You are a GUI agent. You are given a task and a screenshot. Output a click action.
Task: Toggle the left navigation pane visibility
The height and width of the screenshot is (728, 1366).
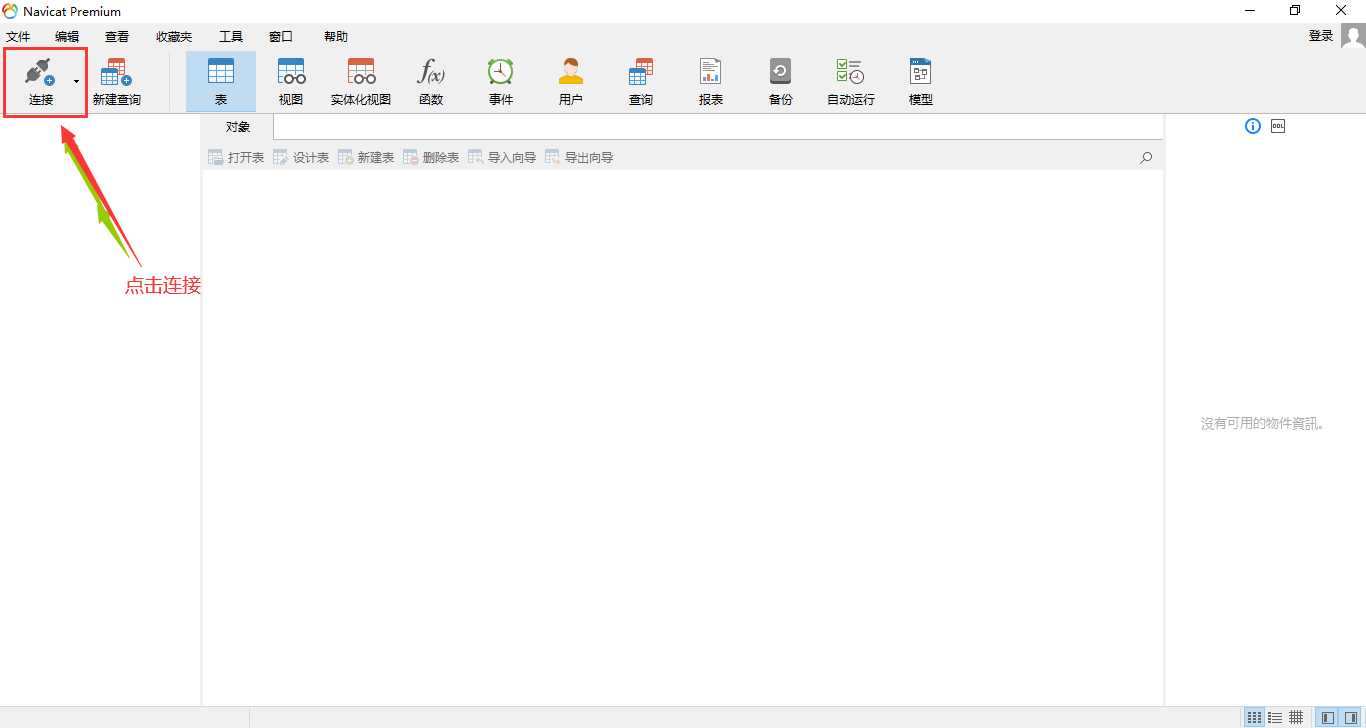[x=1327, y=718]
